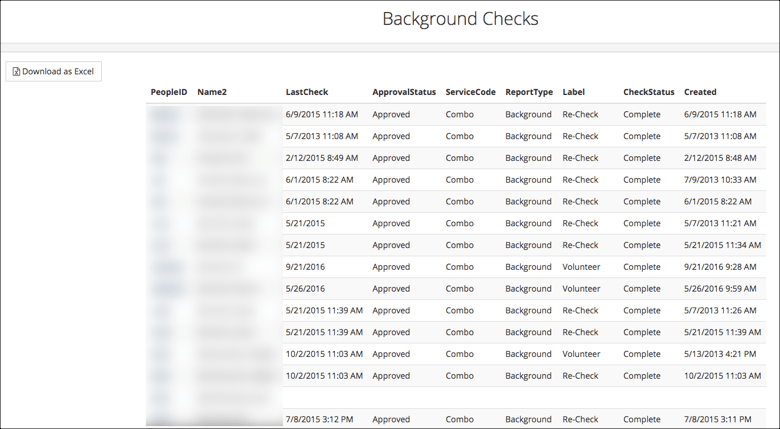Image resolution: width=780 pixels, height=429 pixels.
Task: Click Complete status in 5/7/2013 11:26 AM row
Action: (x=642, y=311)
